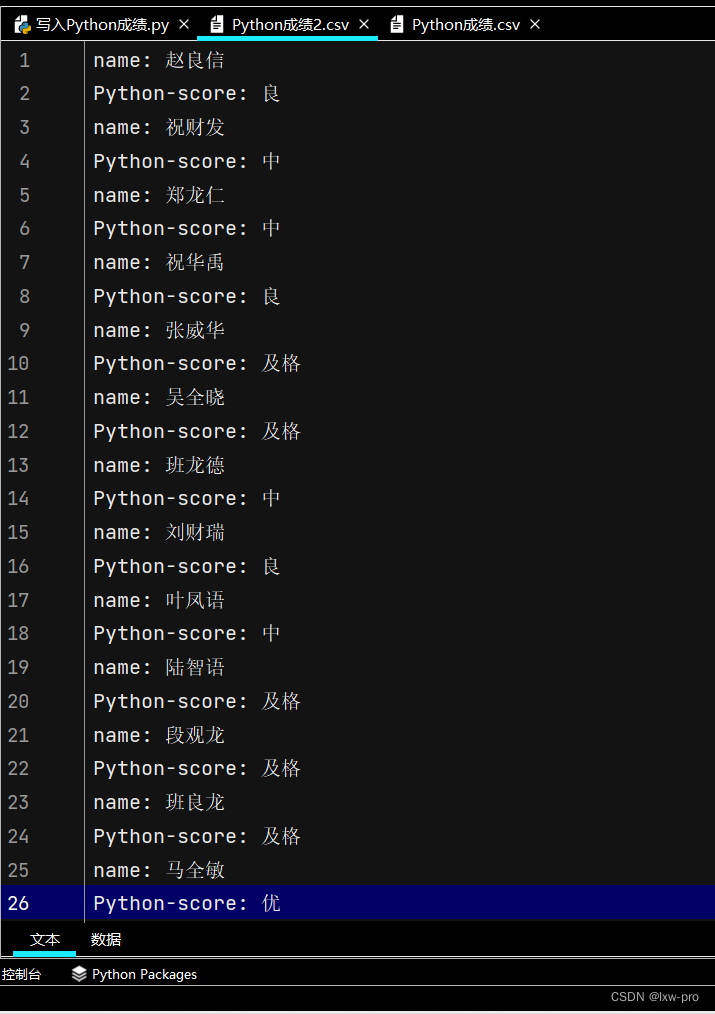Select the Python成绩2.csv editor tab
The image size is (715, 1014).
click(x=290, y=25)
